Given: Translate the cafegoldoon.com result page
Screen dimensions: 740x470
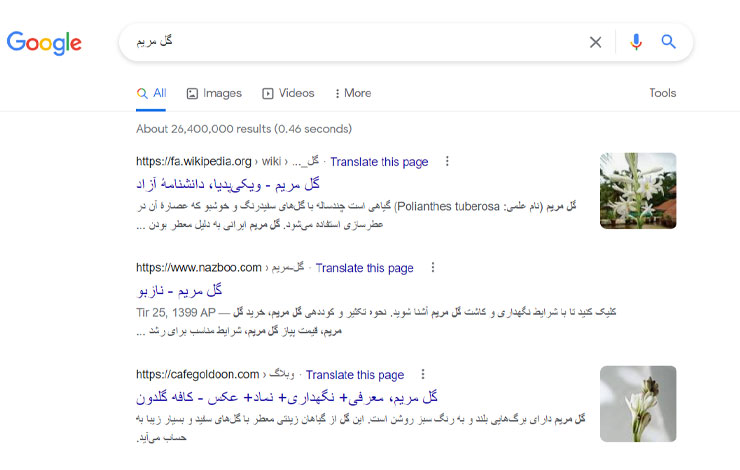Looking at the screenshot, I should (x=355, y=375).
